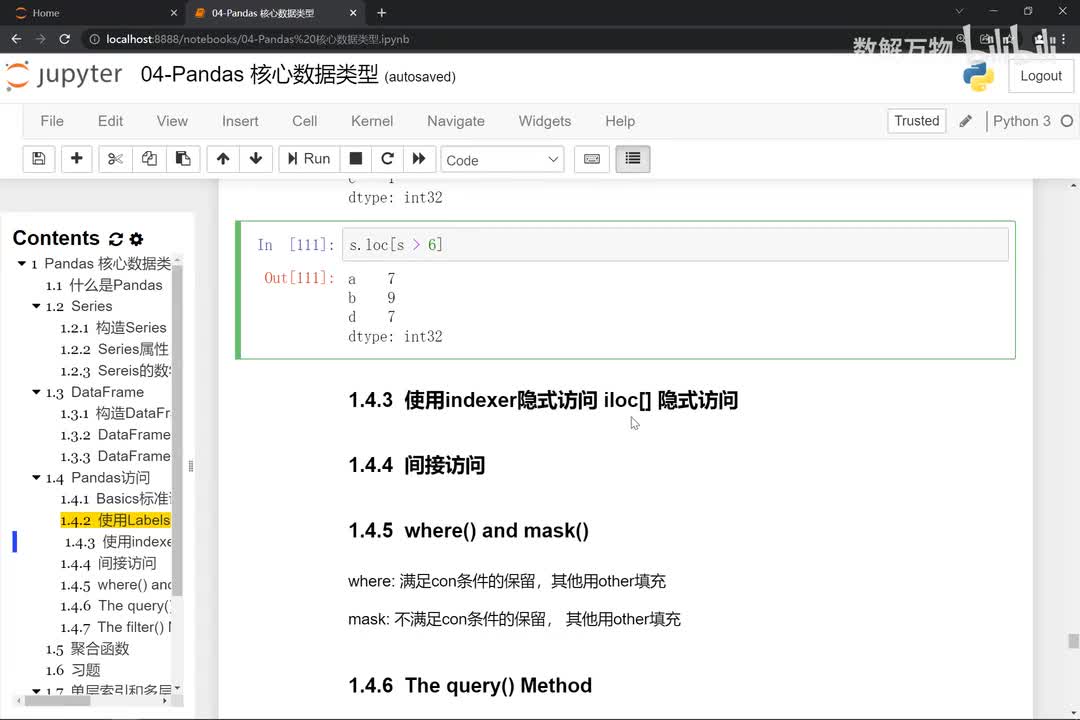Click the site information icon in the address bar
Screen dimensions: 1080x720
coord(94,39)
